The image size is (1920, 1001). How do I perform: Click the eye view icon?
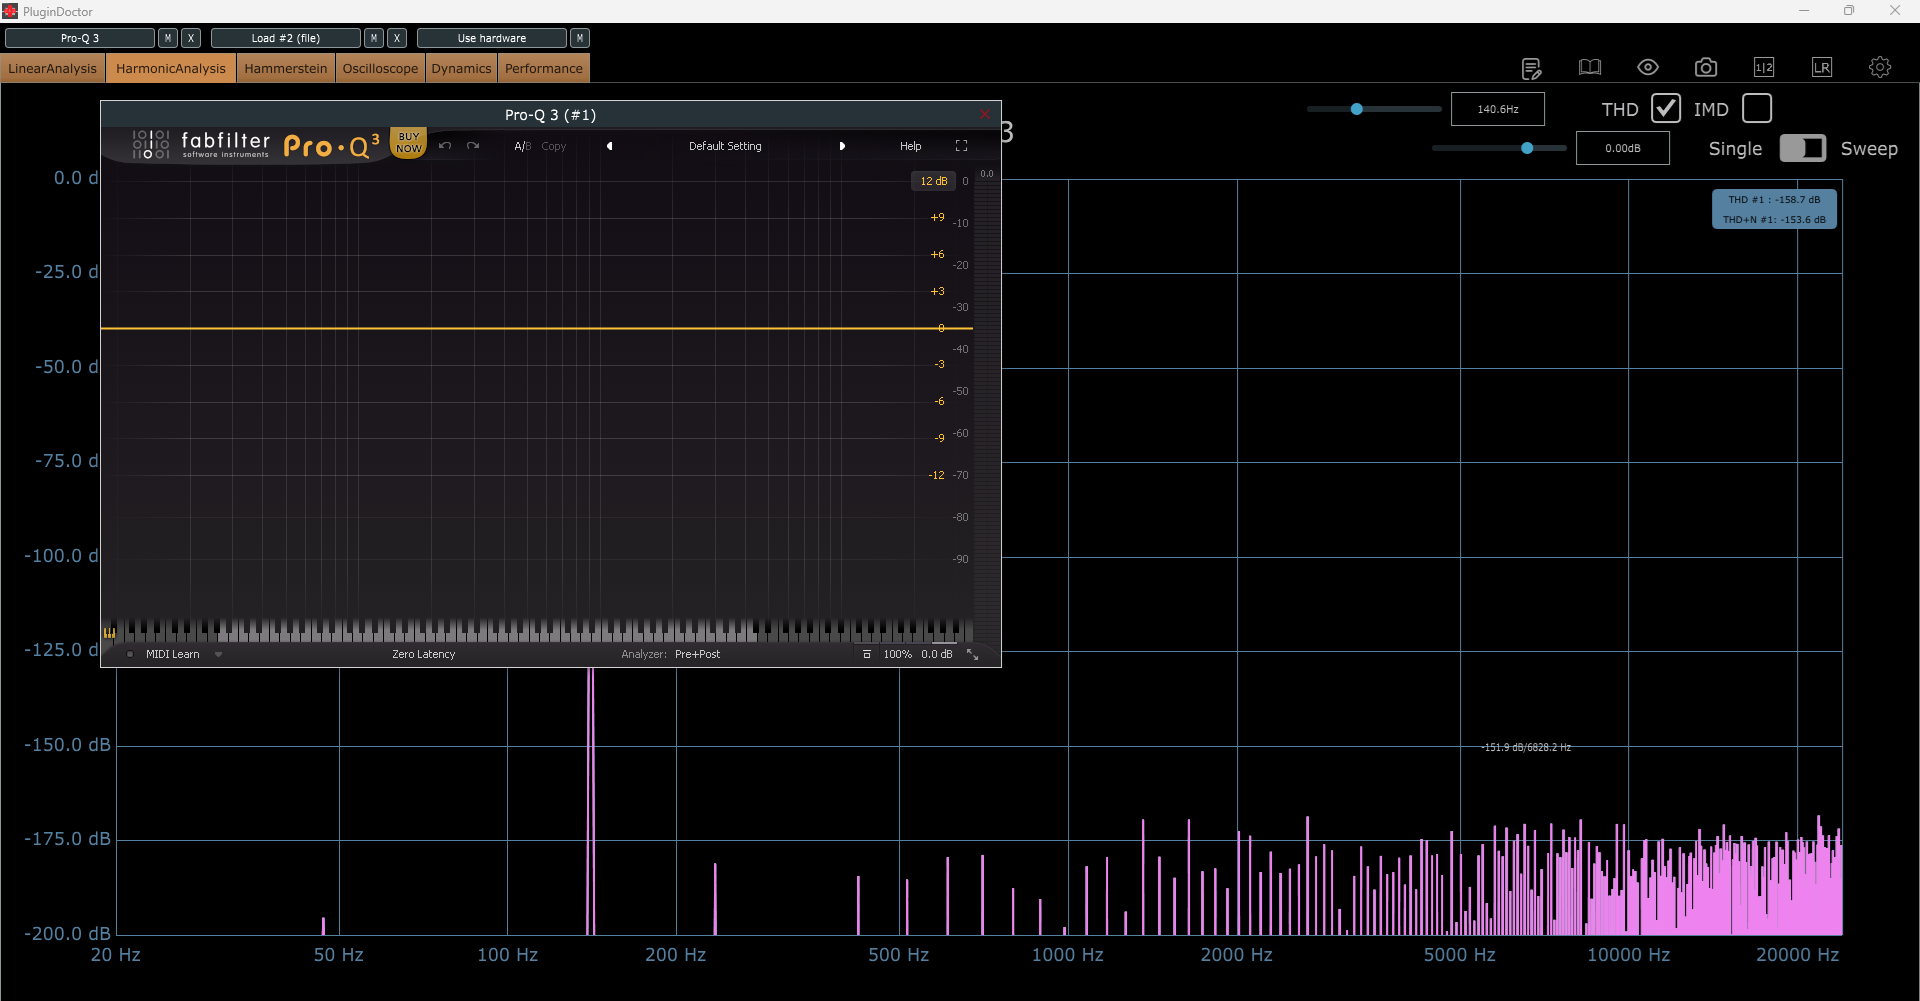pyautogui.click(x=1648, y=67)
